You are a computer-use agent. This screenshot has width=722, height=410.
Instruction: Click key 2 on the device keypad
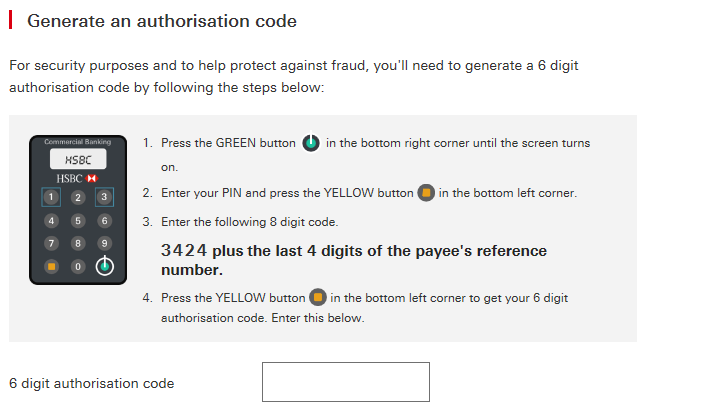pos(78,198)
